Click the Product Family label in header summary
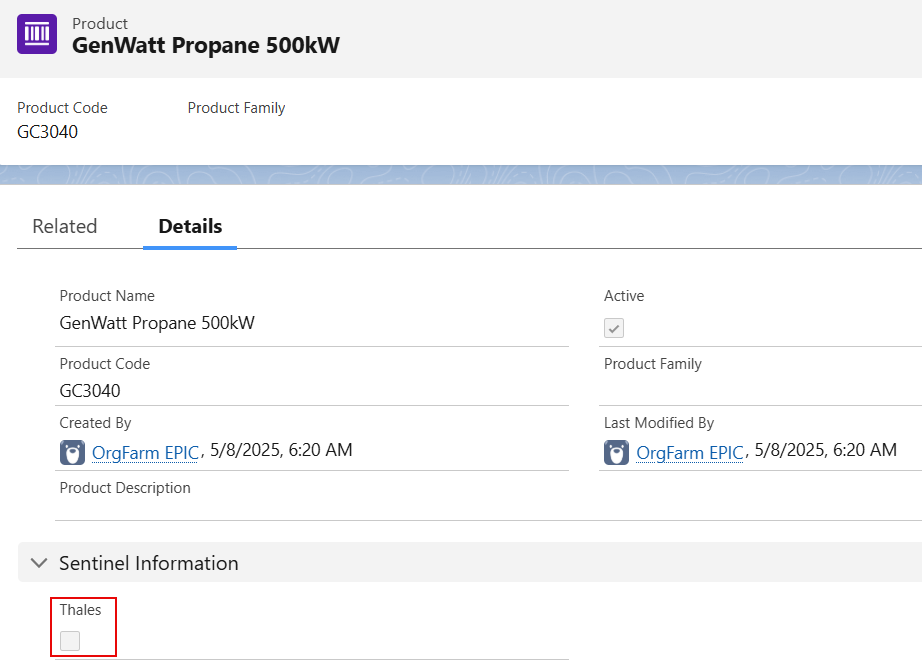The image size is (922, 666). click(236, 108)
